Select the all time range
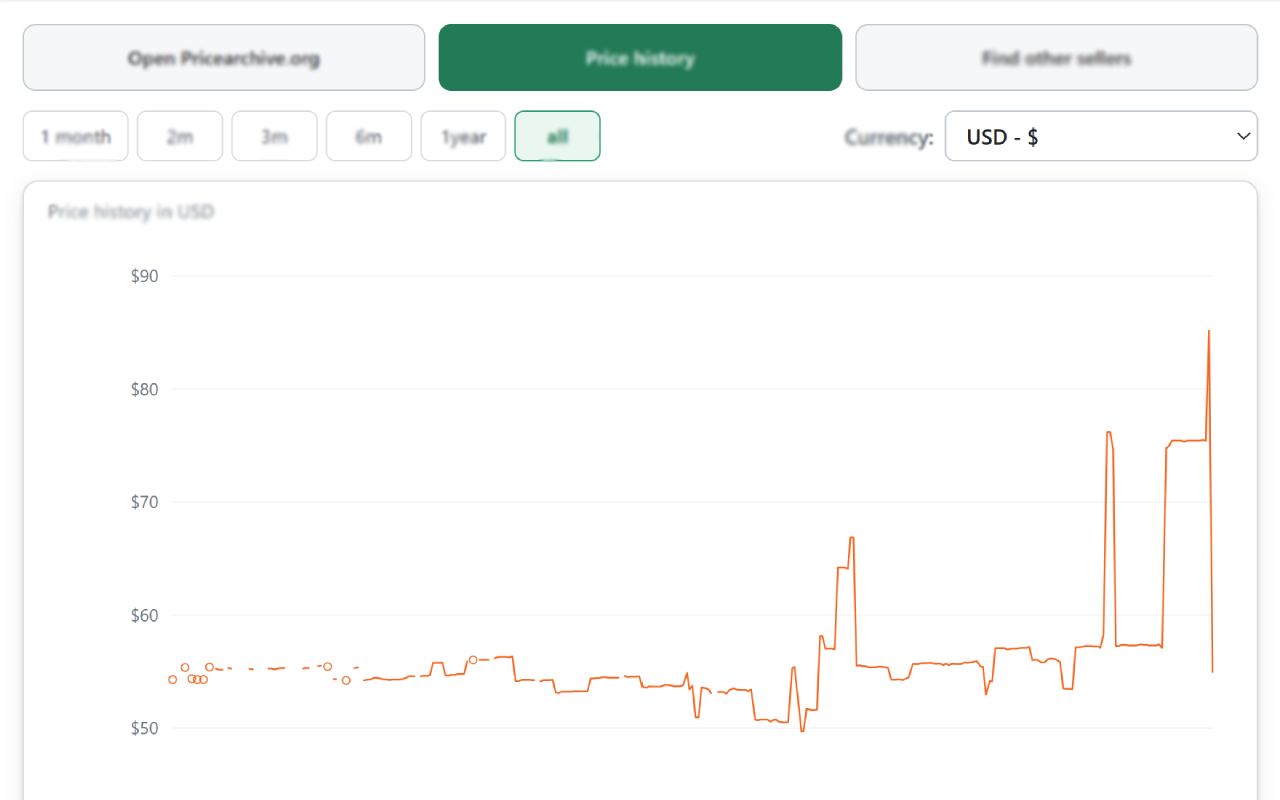 [557, 136]
